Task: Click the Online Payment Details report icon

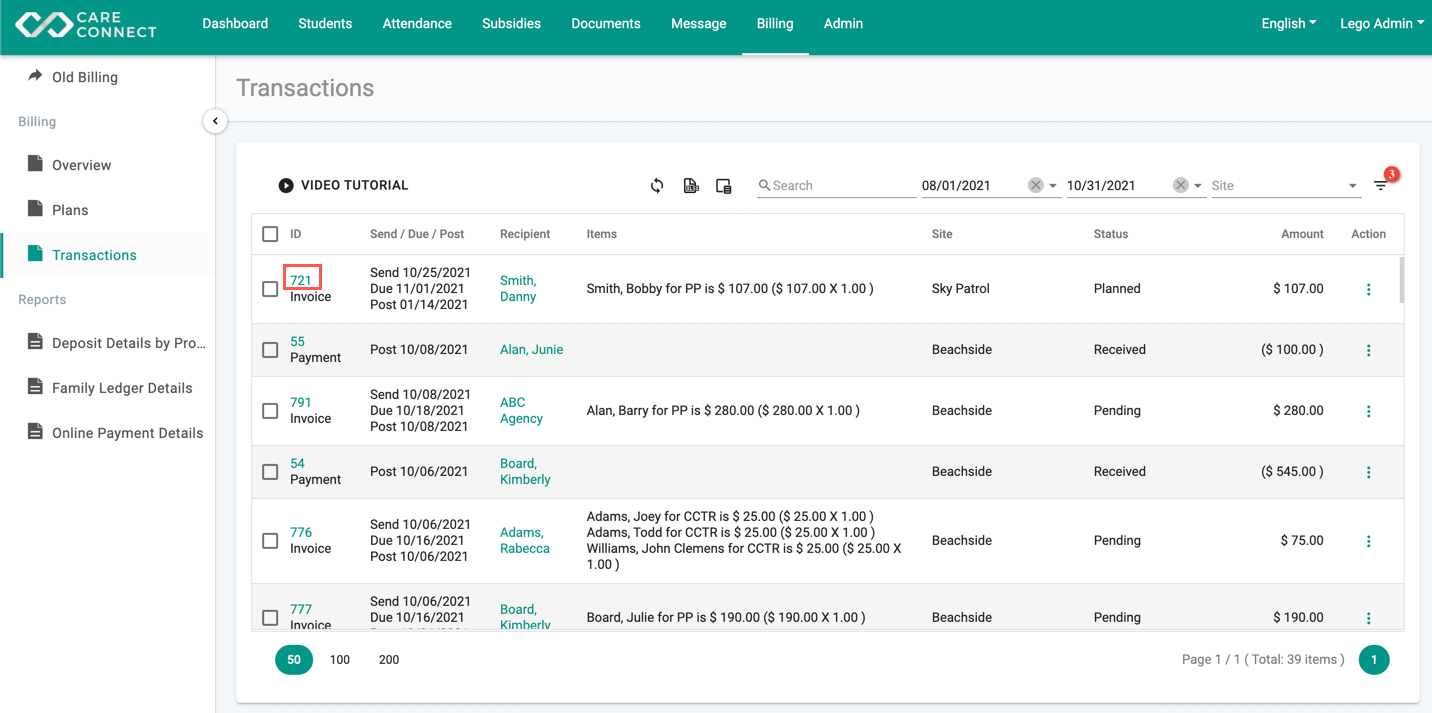Action: [x=35, y=432]
